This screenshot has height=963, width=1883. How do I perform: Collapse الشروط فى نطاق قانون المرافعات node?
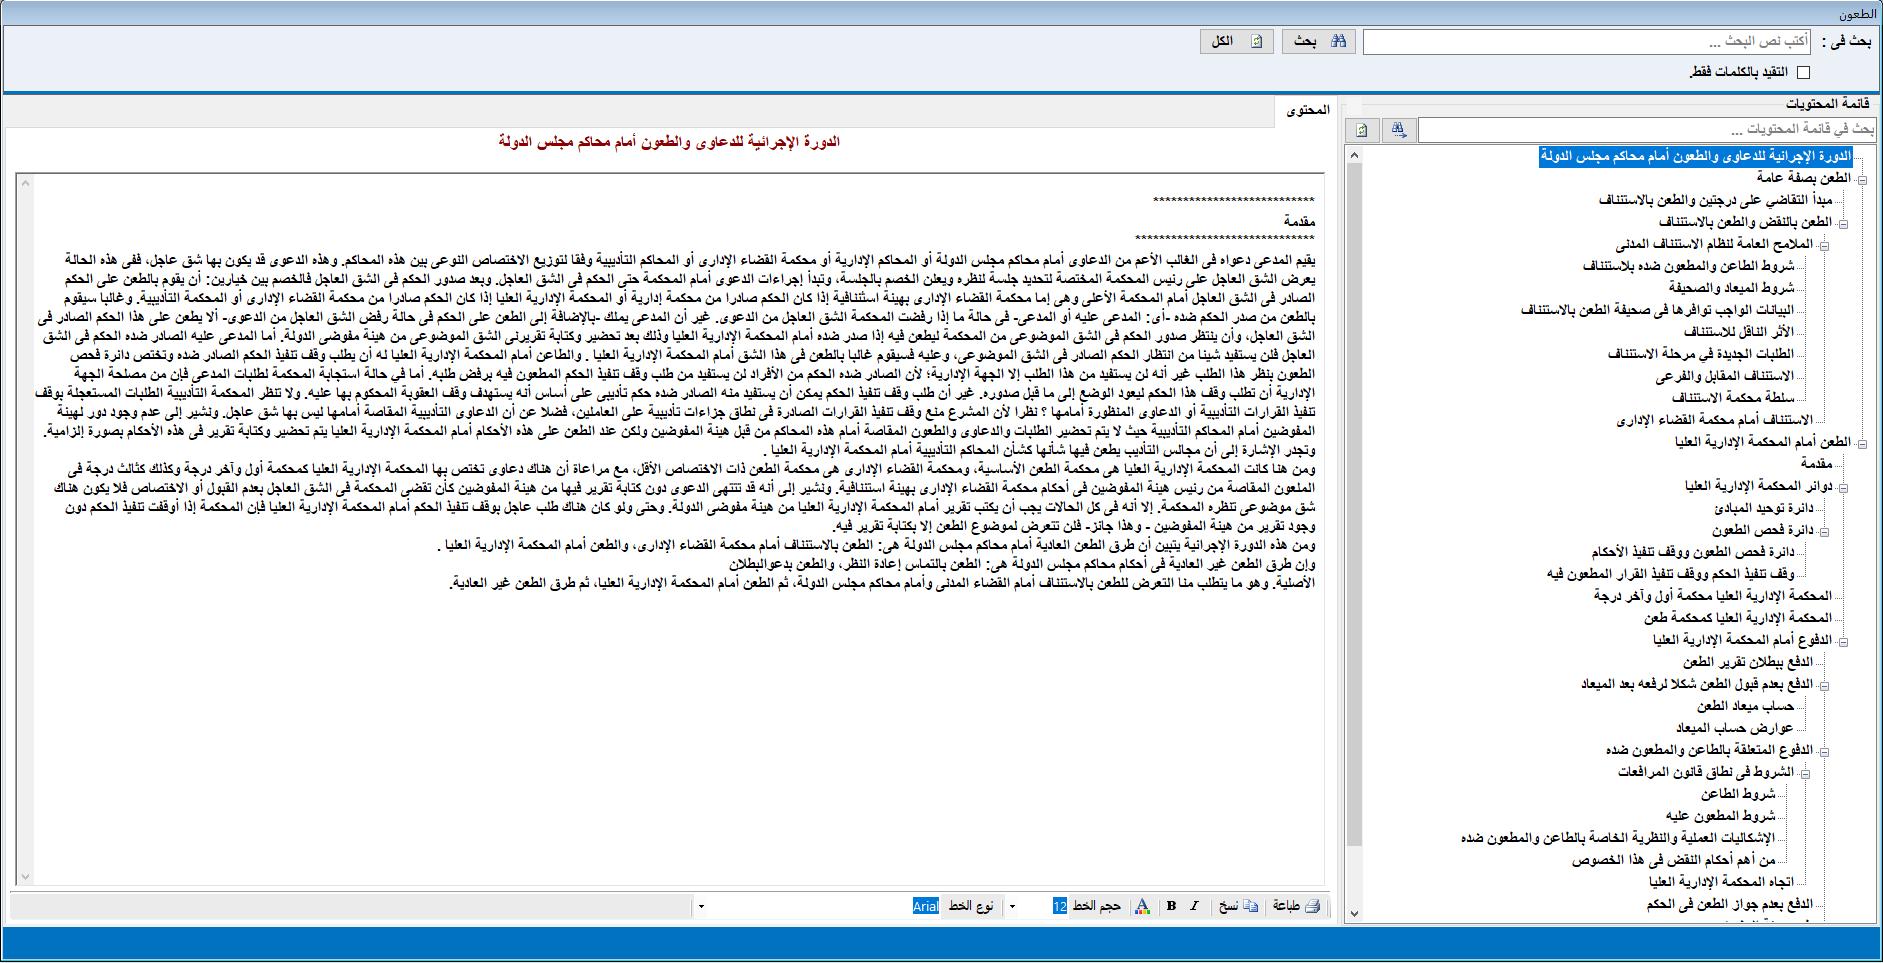1805,773
